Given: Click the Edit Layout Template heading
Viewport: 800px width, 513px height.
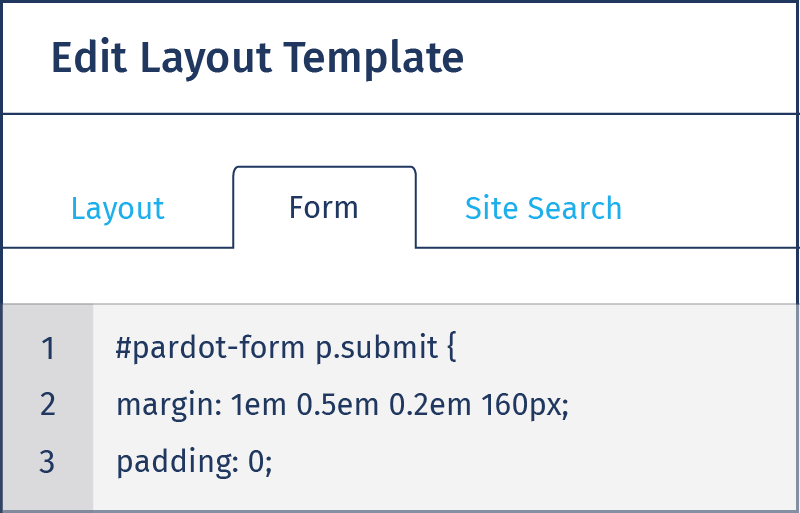Looking at the screenshot, I should coord(258,57).
